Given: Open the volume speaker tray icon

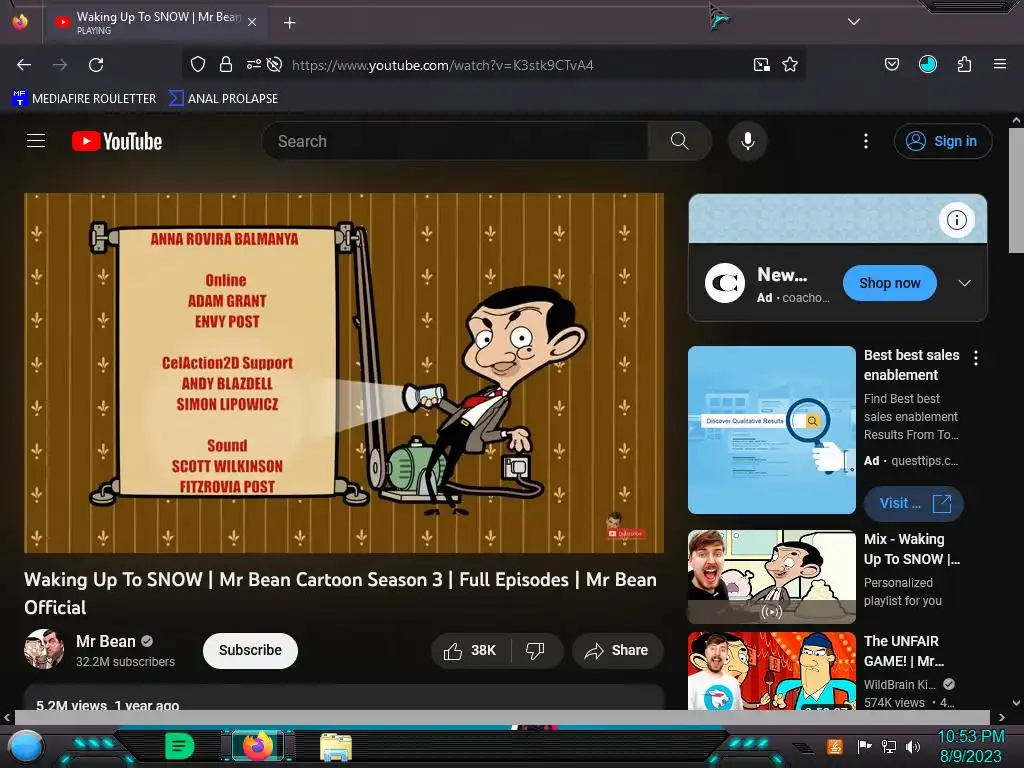Looking at the screenshot, I should (913, 746).
